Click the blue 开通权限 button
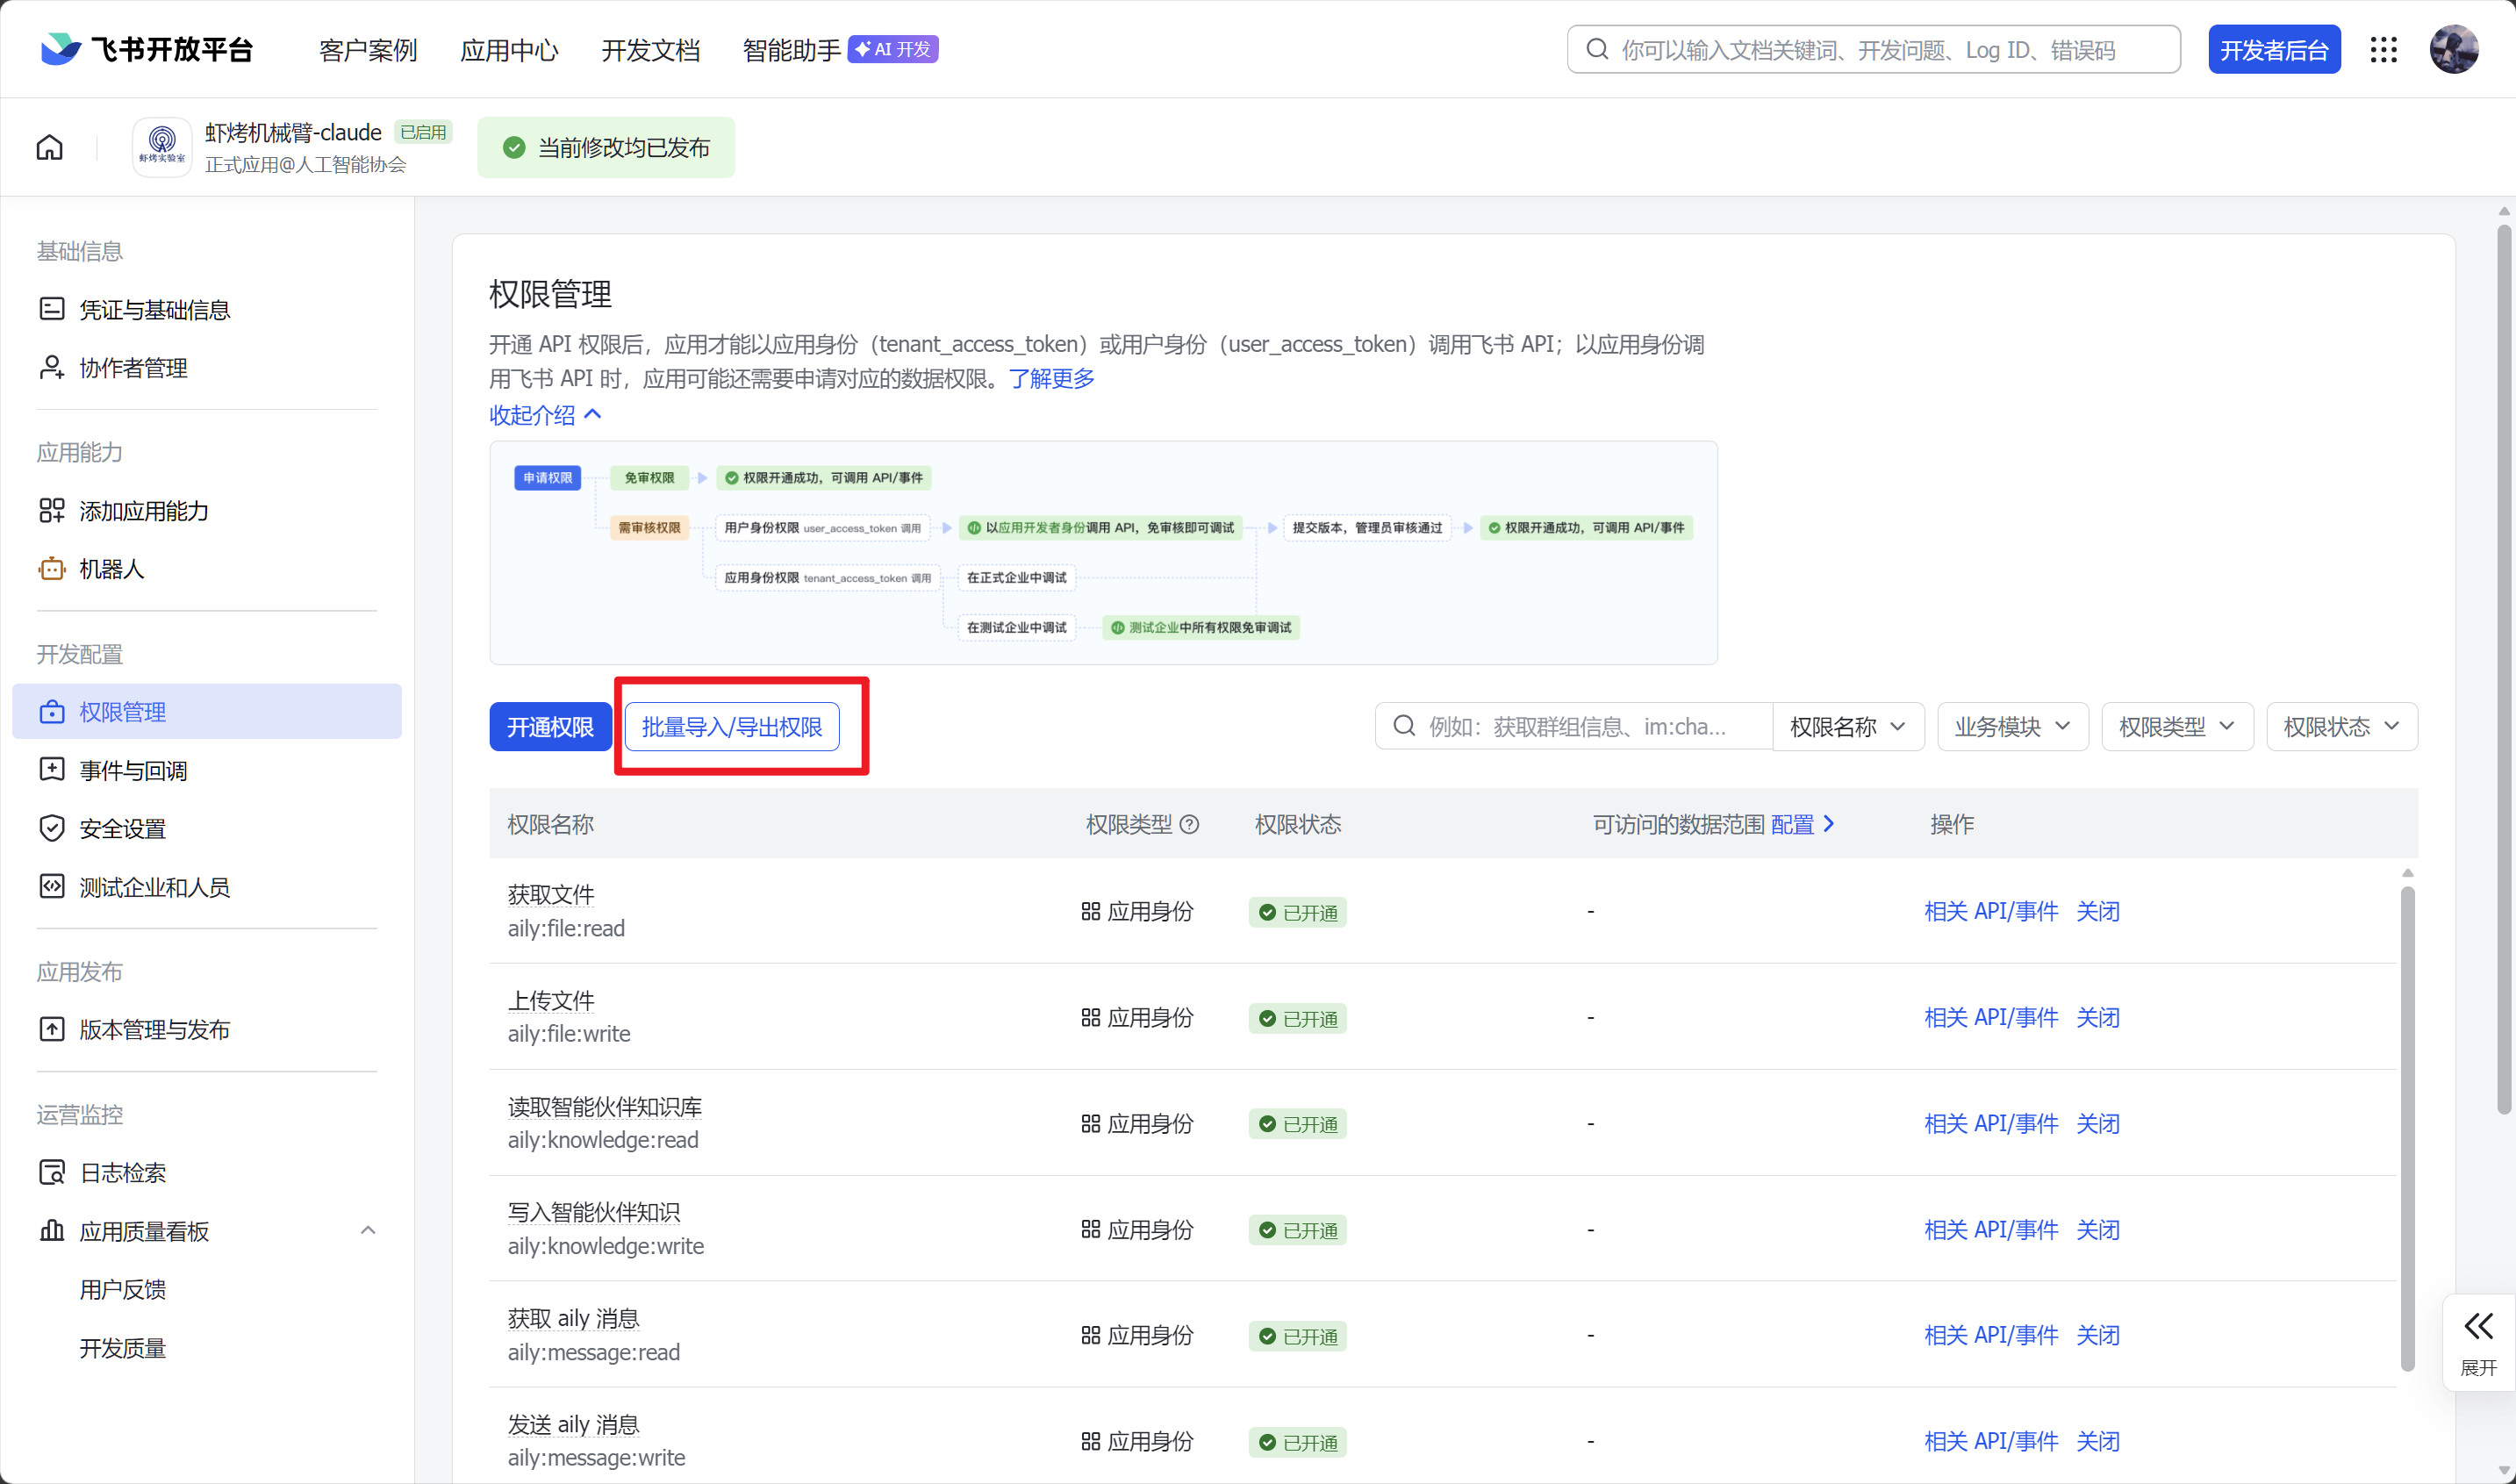The height and width of the screenshot is (1484, 2516). pos(550,727)
